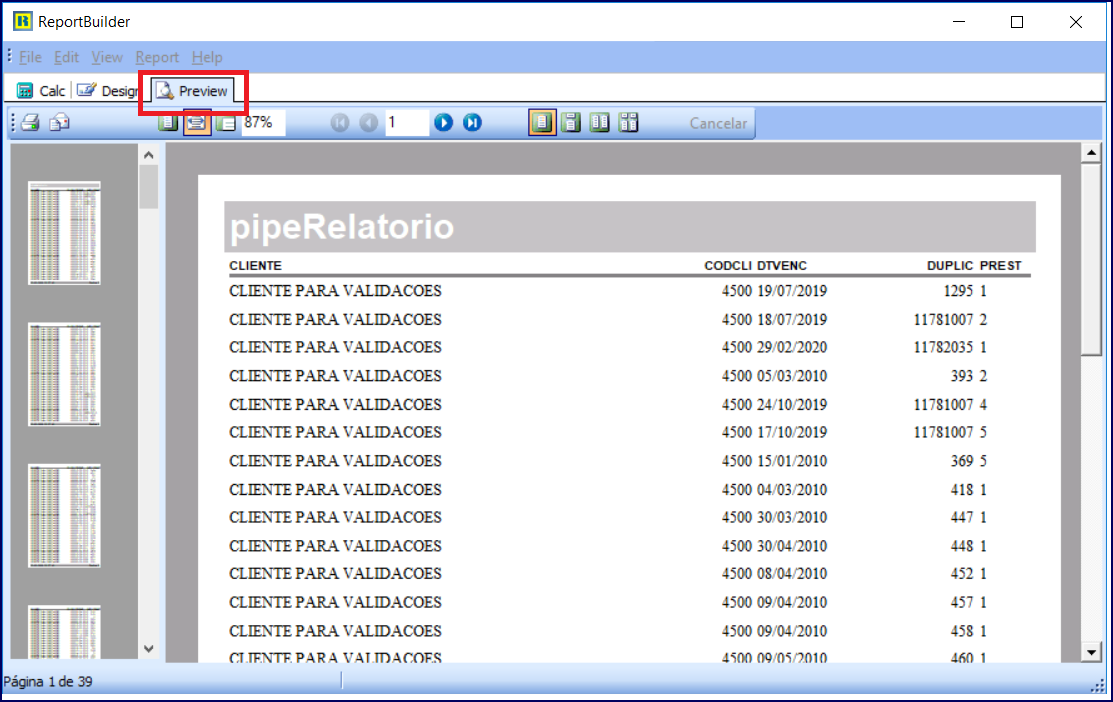
Task: Click the date 30/04/2010
Action: tap(792, 546)
